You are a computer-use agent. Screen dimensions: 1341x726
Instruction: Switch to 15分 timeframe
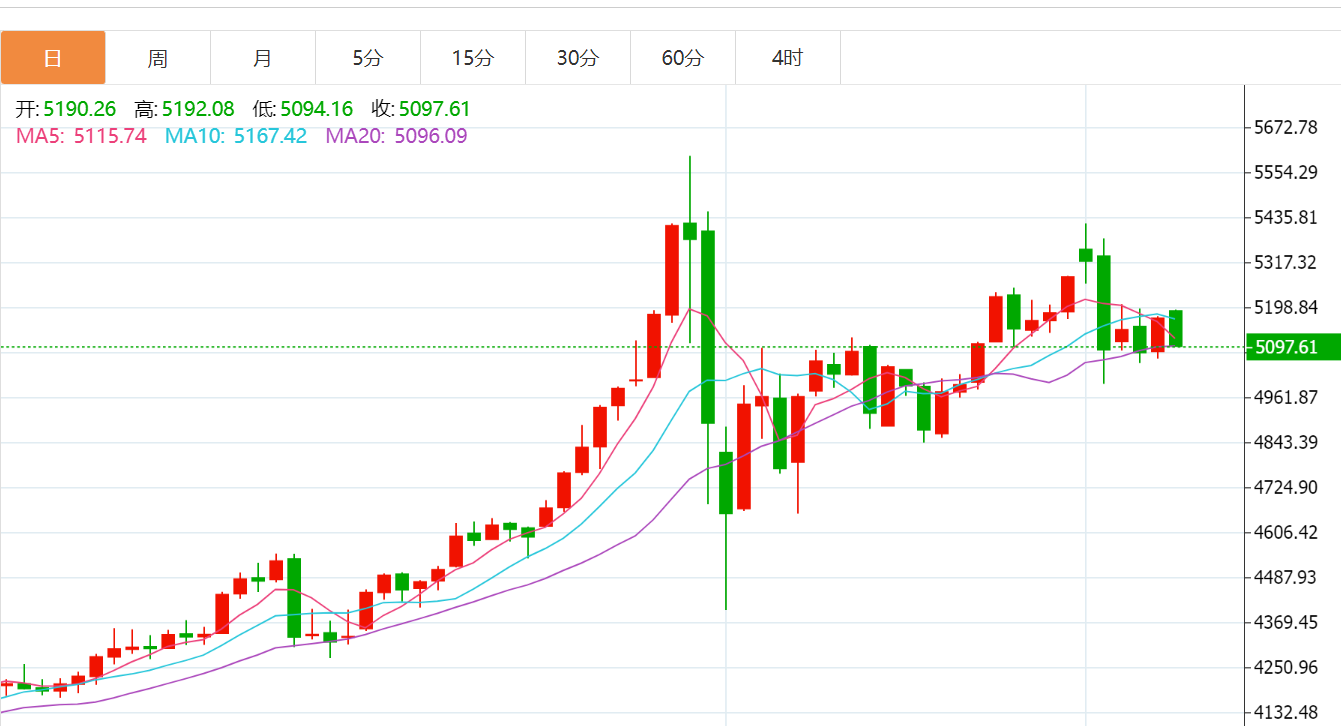(473, 58)
